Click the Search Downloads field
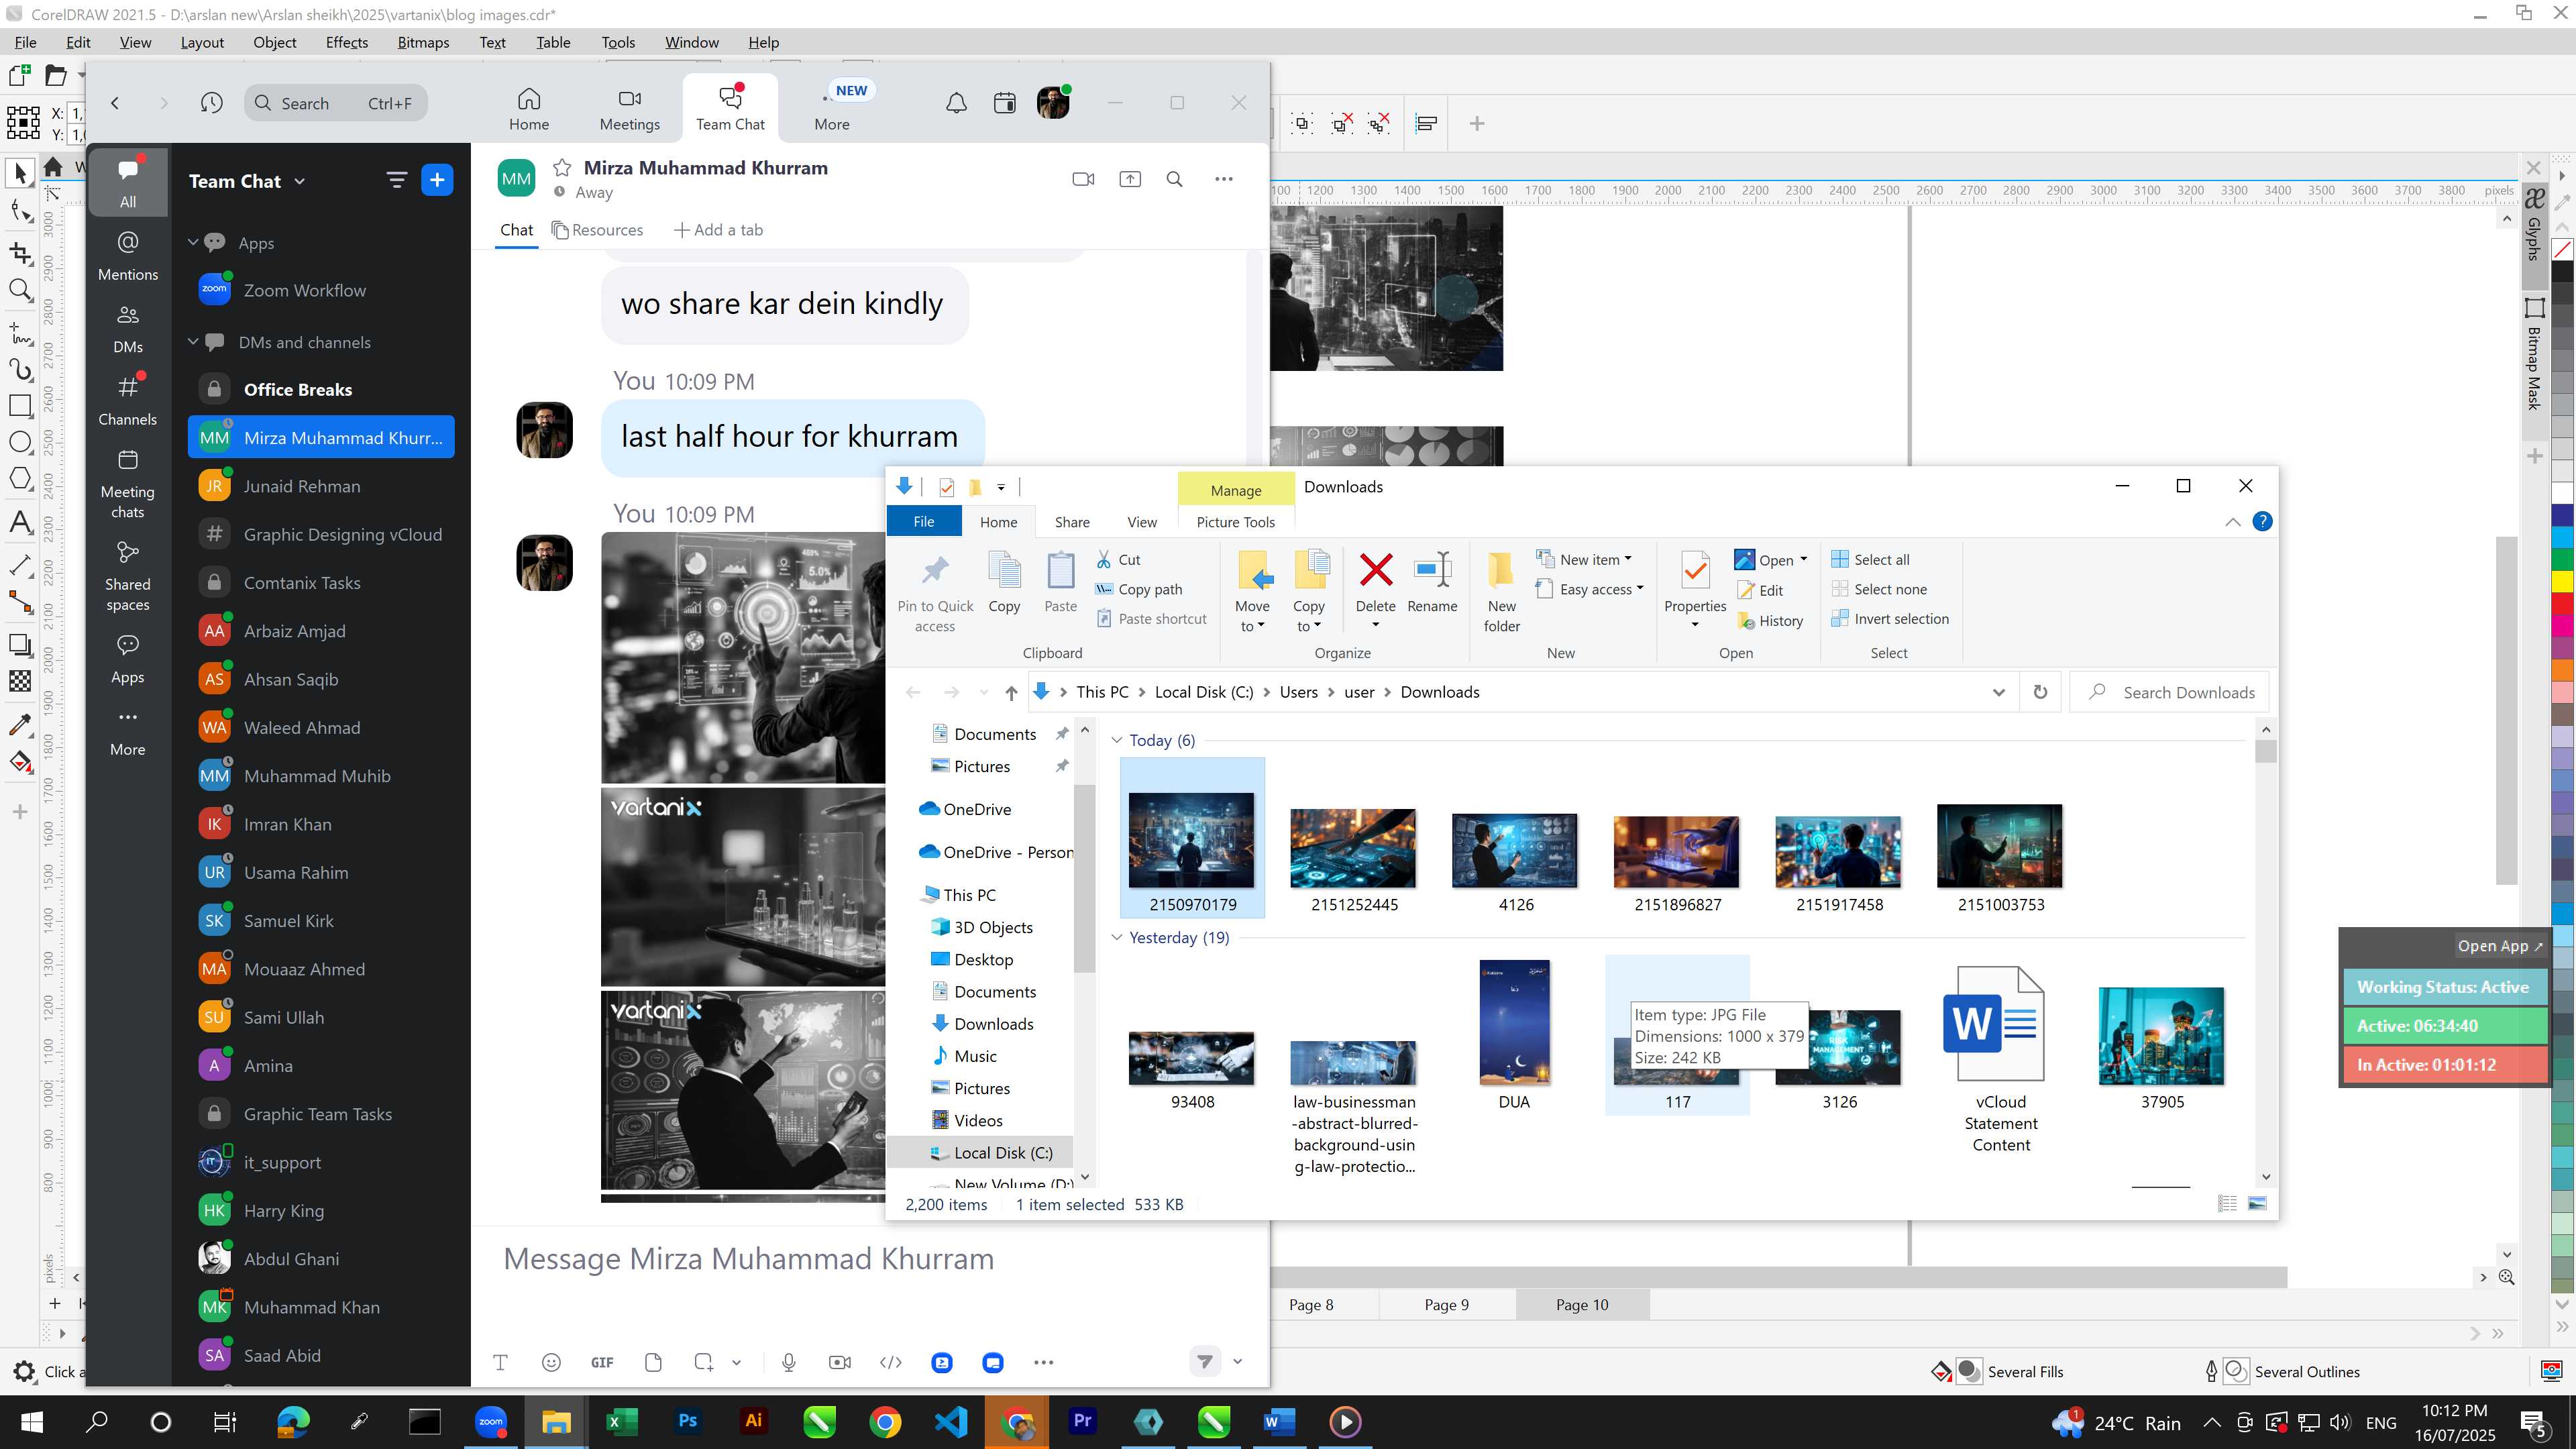Screen dimensions: 2576x1449 (x=2170, y=692)
